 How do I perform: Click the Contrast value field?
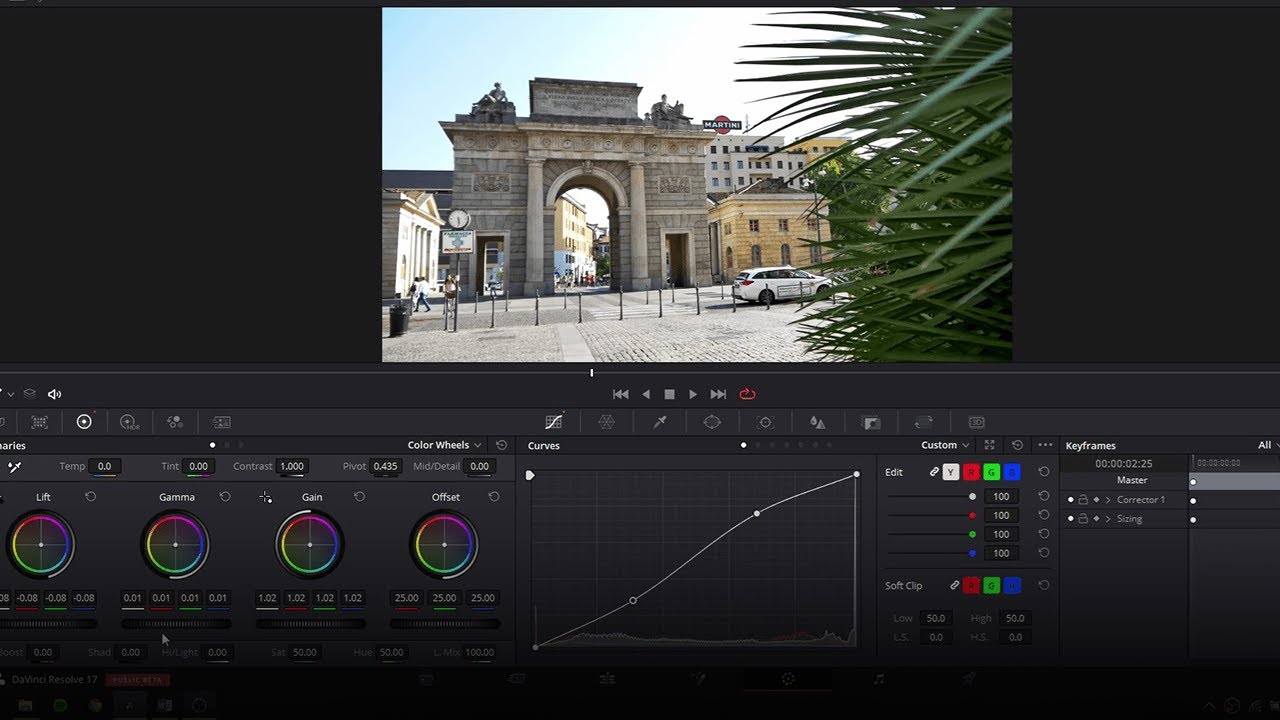[292, 466]
